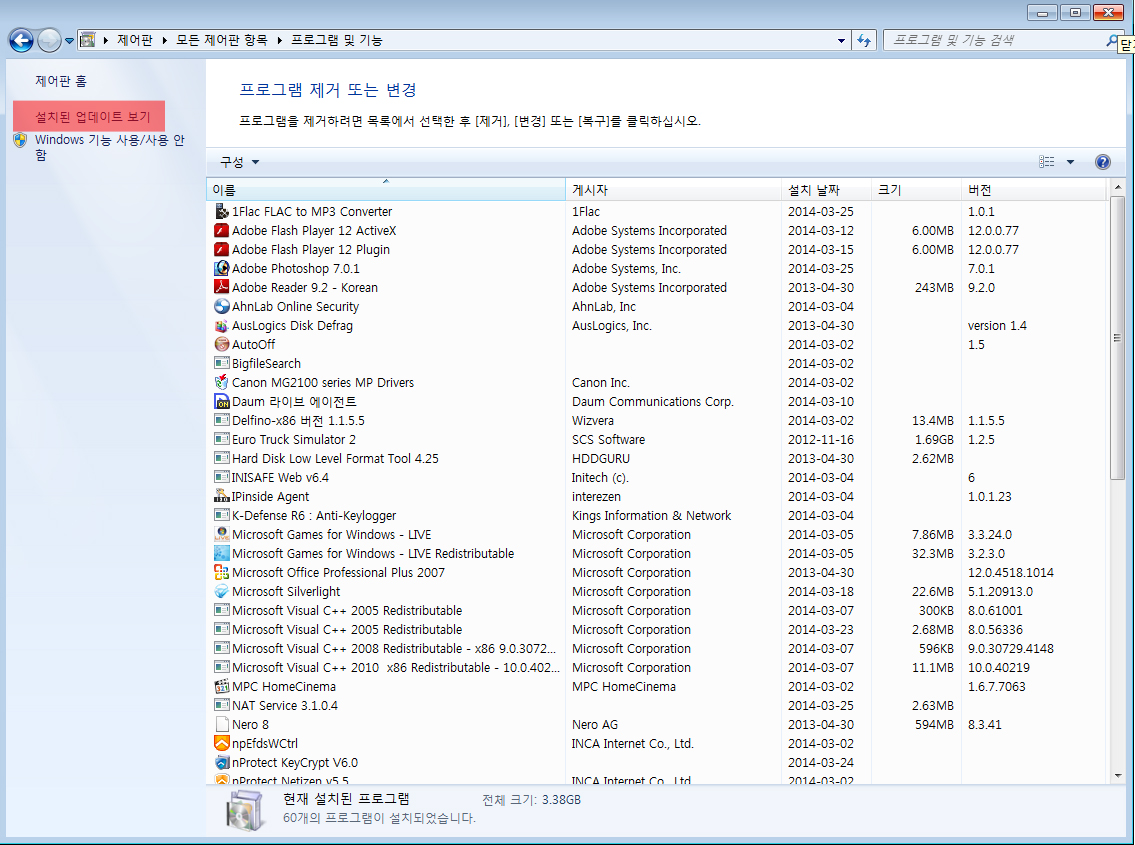Click the forward navigation arrow button
1135x845 pixels.
(49, 41)
